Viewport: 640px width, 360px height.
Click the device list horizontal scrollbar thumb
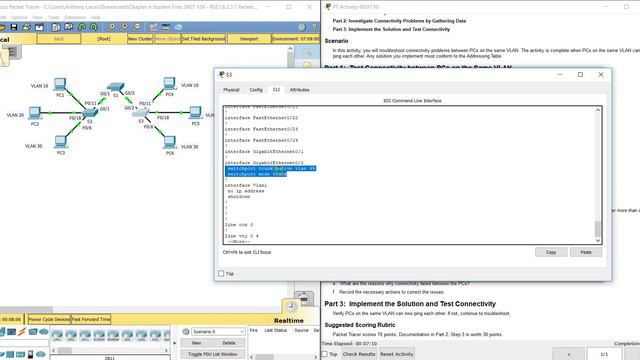pos(64,350)
